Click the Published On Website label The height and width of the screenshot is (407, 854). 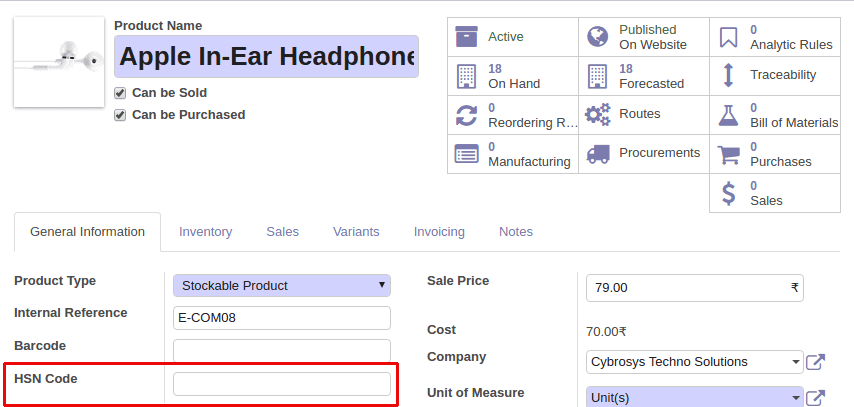(652, 37)
